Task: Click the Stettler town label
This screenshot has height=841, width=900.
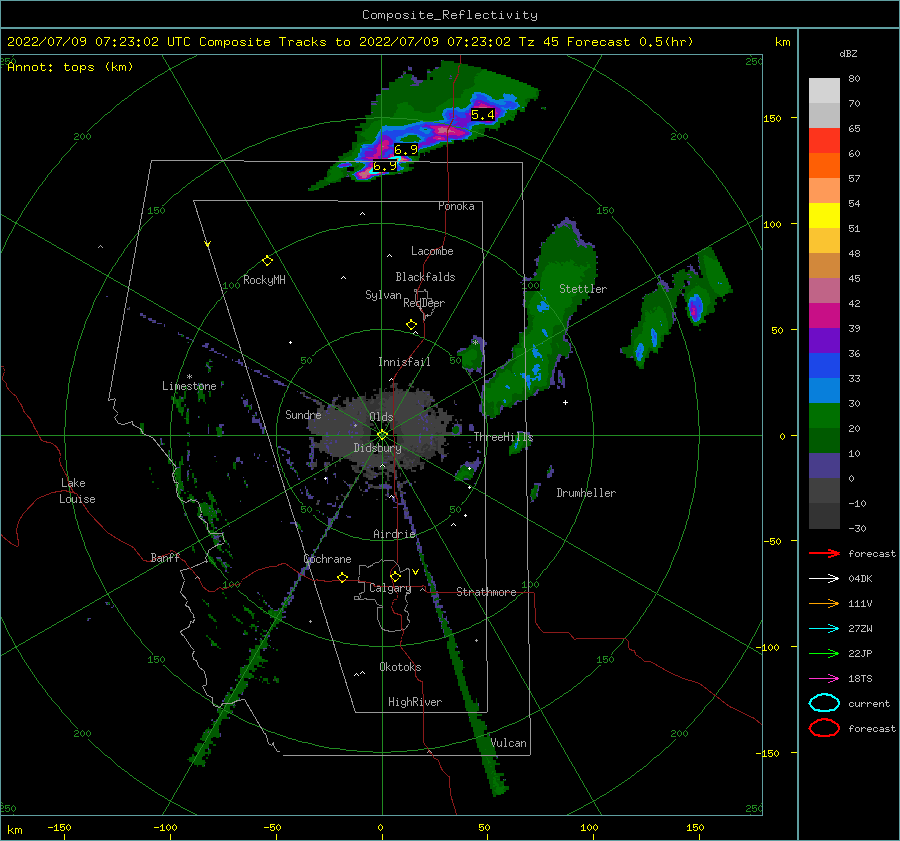Action: point(583,289)
